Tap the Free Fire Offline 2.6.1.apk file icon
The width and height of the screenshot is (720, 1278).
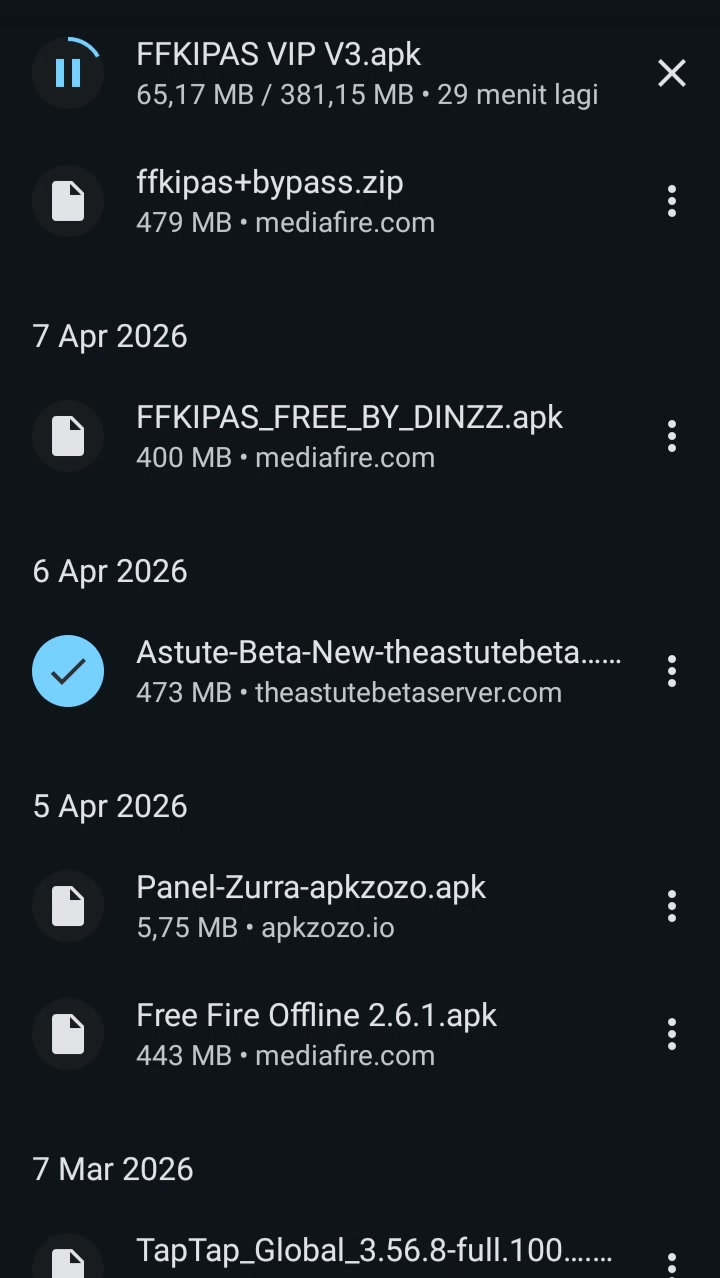pyautogui.click(x=68, y=1034)
